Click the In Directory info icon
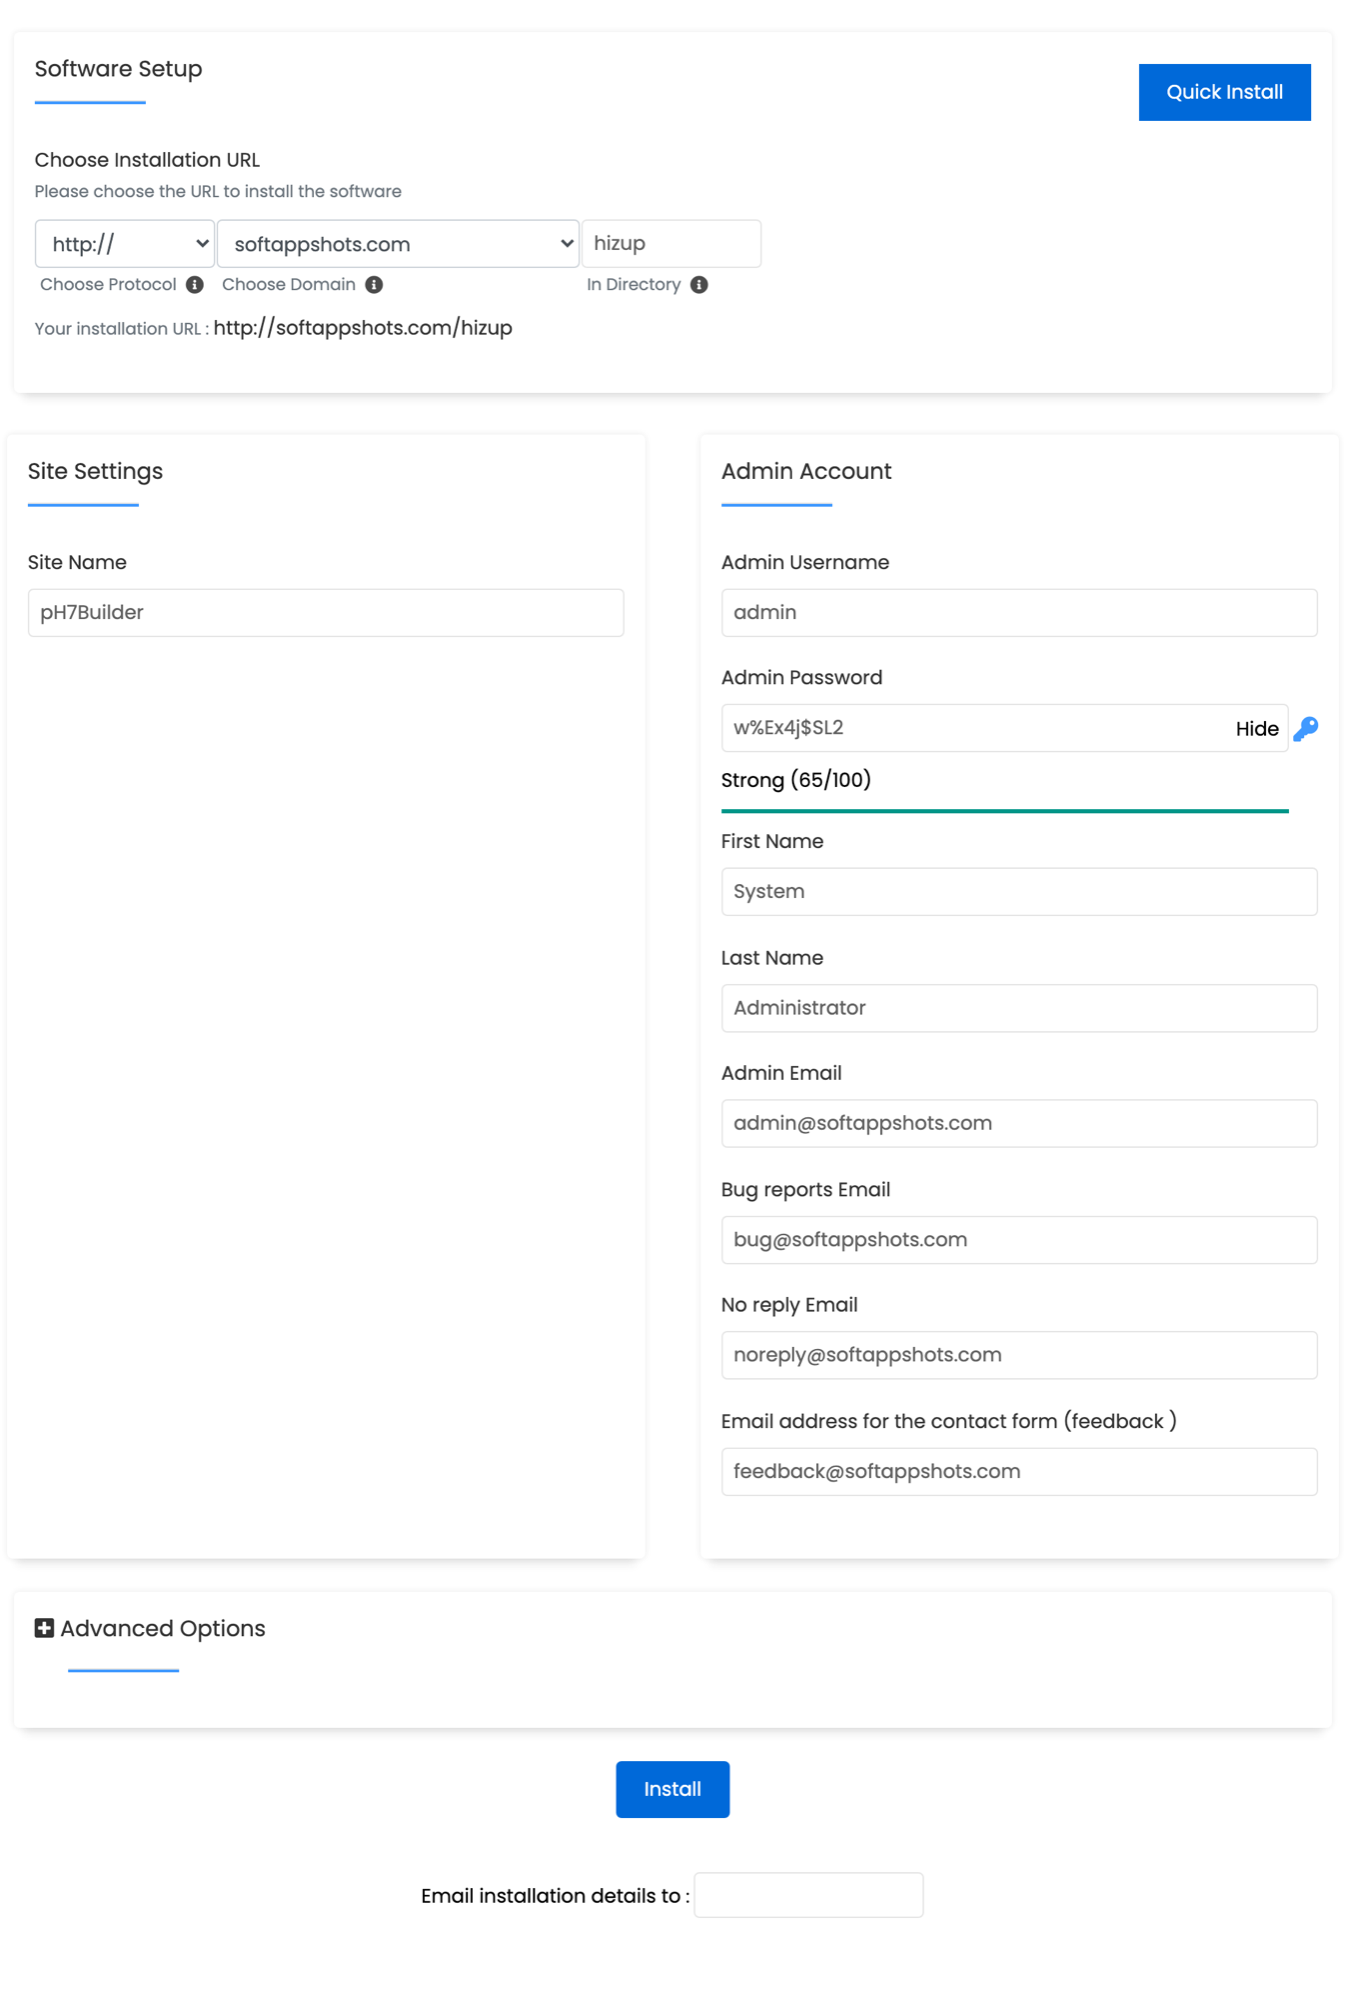The image size is (1346, 2000). pos(699,284)
